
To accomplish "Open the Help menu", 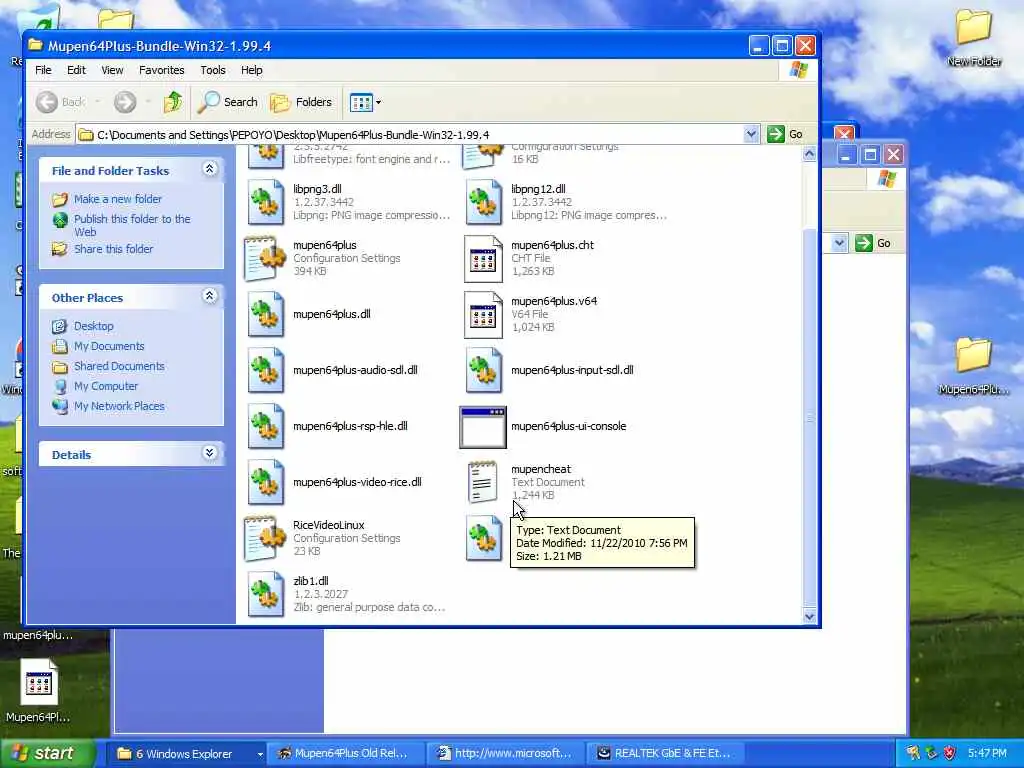I will point(251,70).
